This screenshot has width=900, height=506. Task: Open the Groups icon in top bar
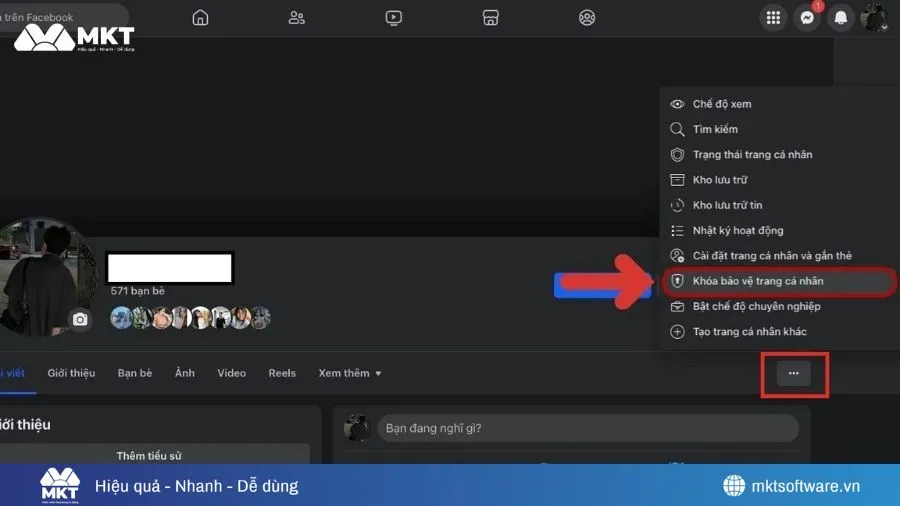coord(587,18)
